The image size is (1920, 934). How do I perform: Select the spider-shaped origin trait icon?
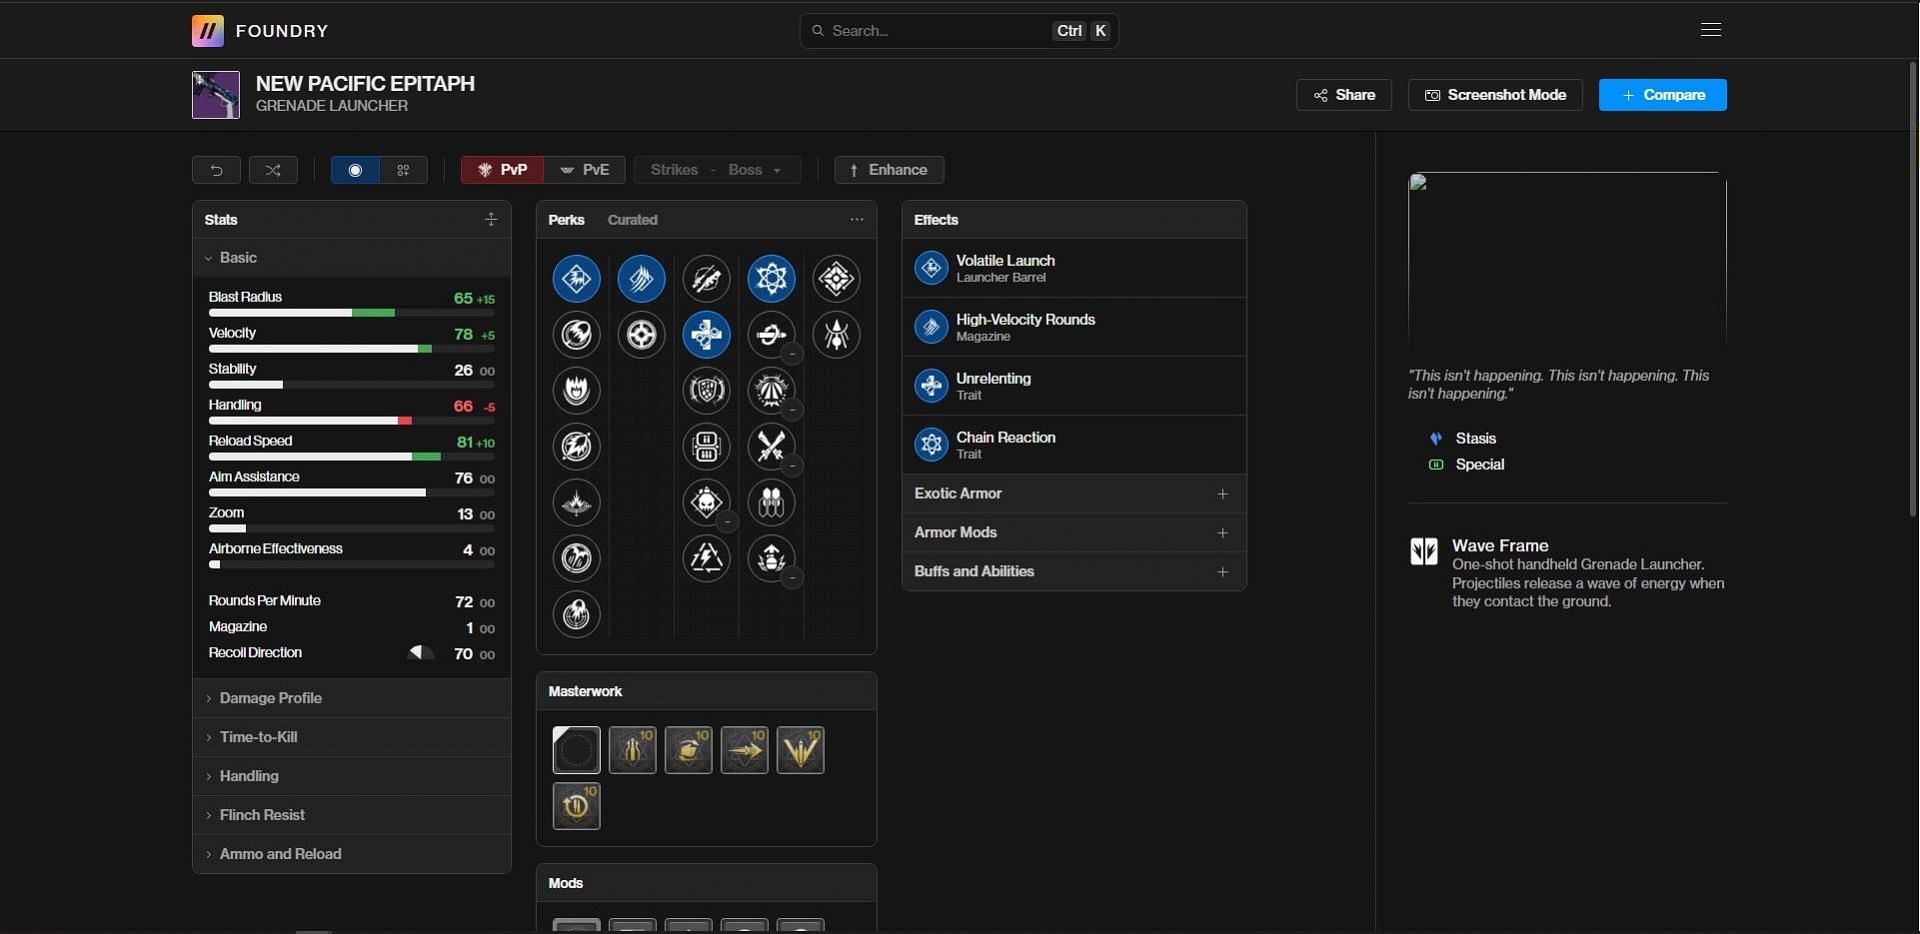(x=836, y=335)
